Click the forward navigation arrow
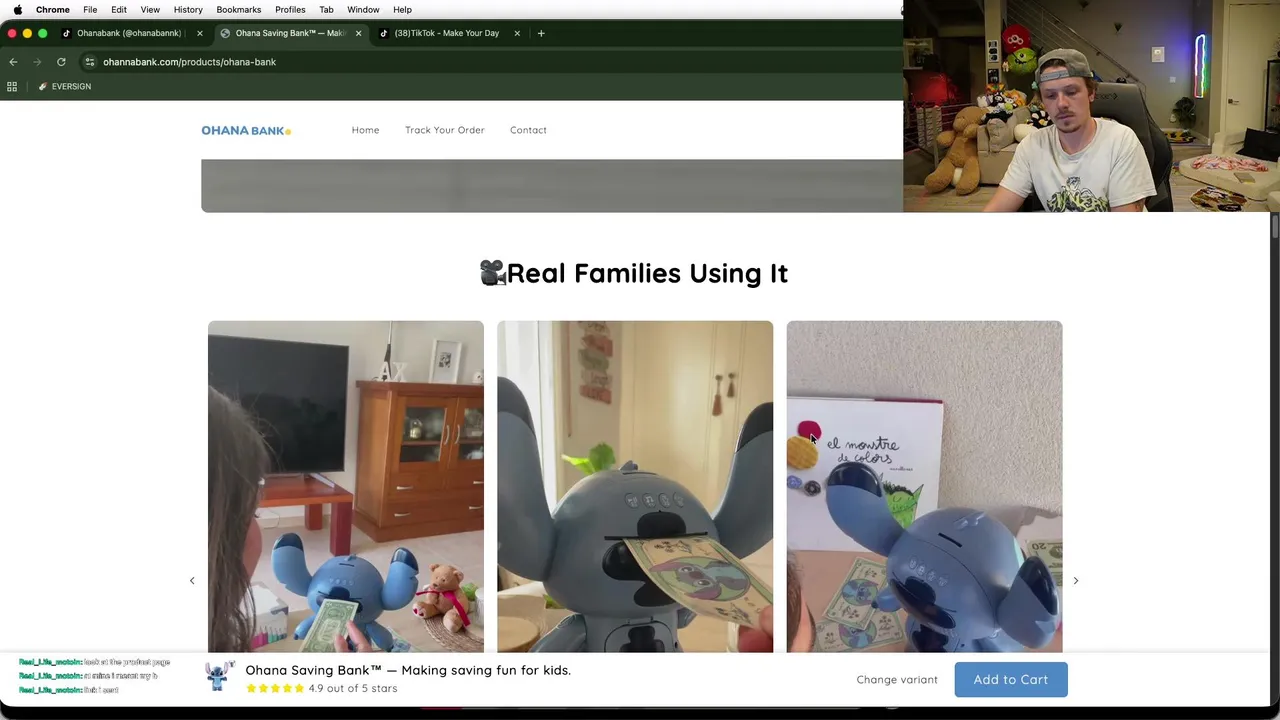 coord(37,62)
